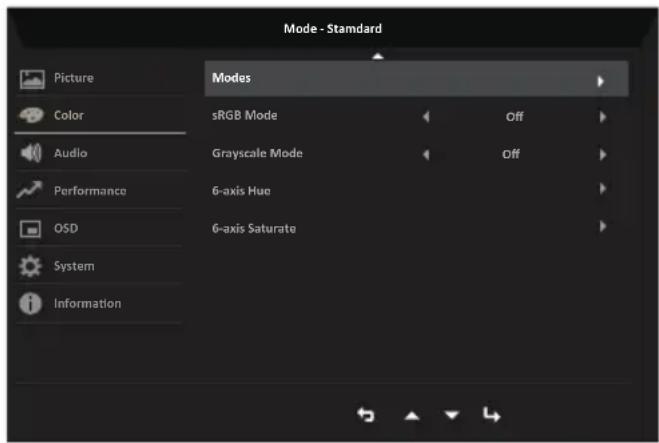
Task: Select the OSD screen icon
Action: (31, 229)
